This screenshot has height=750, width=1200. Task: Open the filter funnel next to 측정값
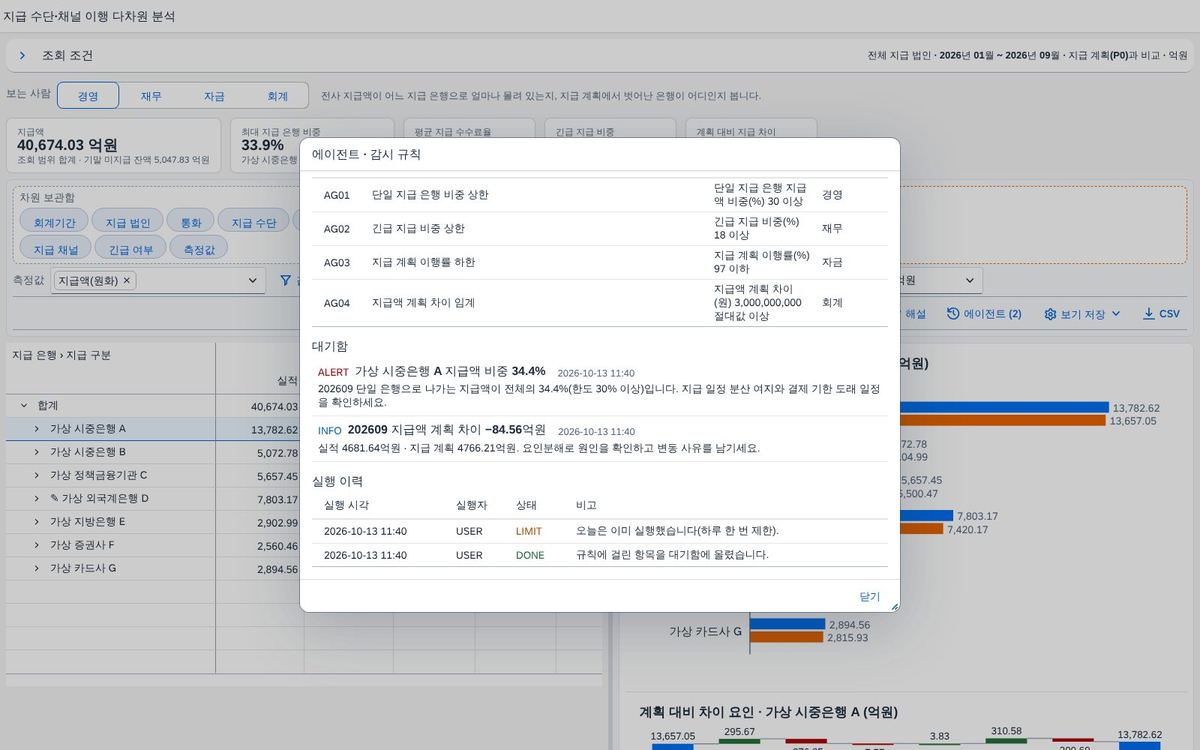tap(286, 281)
